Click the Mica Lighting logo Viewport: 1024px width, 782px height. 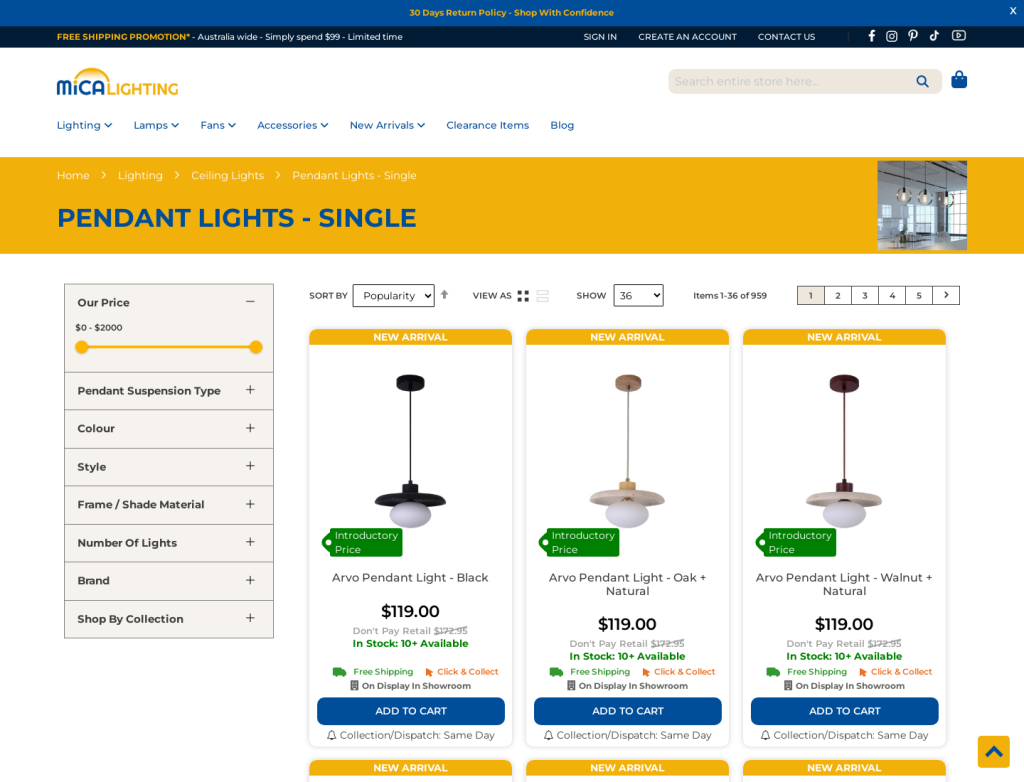[x=118, y=82]
